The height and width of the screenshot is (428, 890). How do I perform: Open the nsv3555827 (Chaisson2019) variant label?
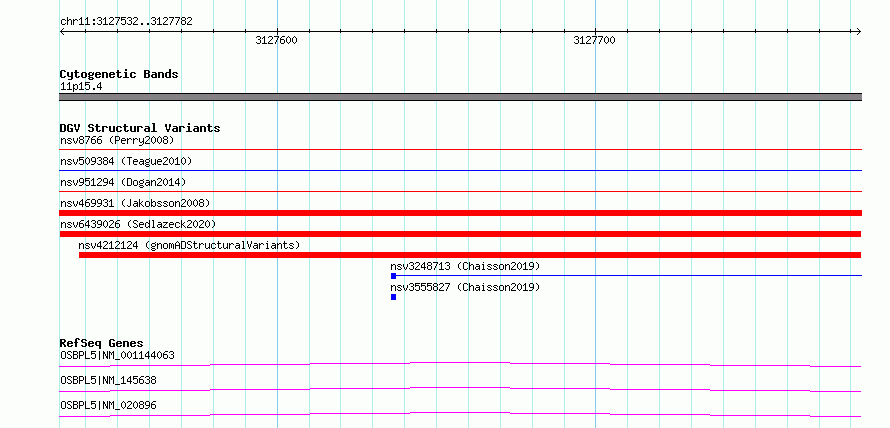(465, 287)
